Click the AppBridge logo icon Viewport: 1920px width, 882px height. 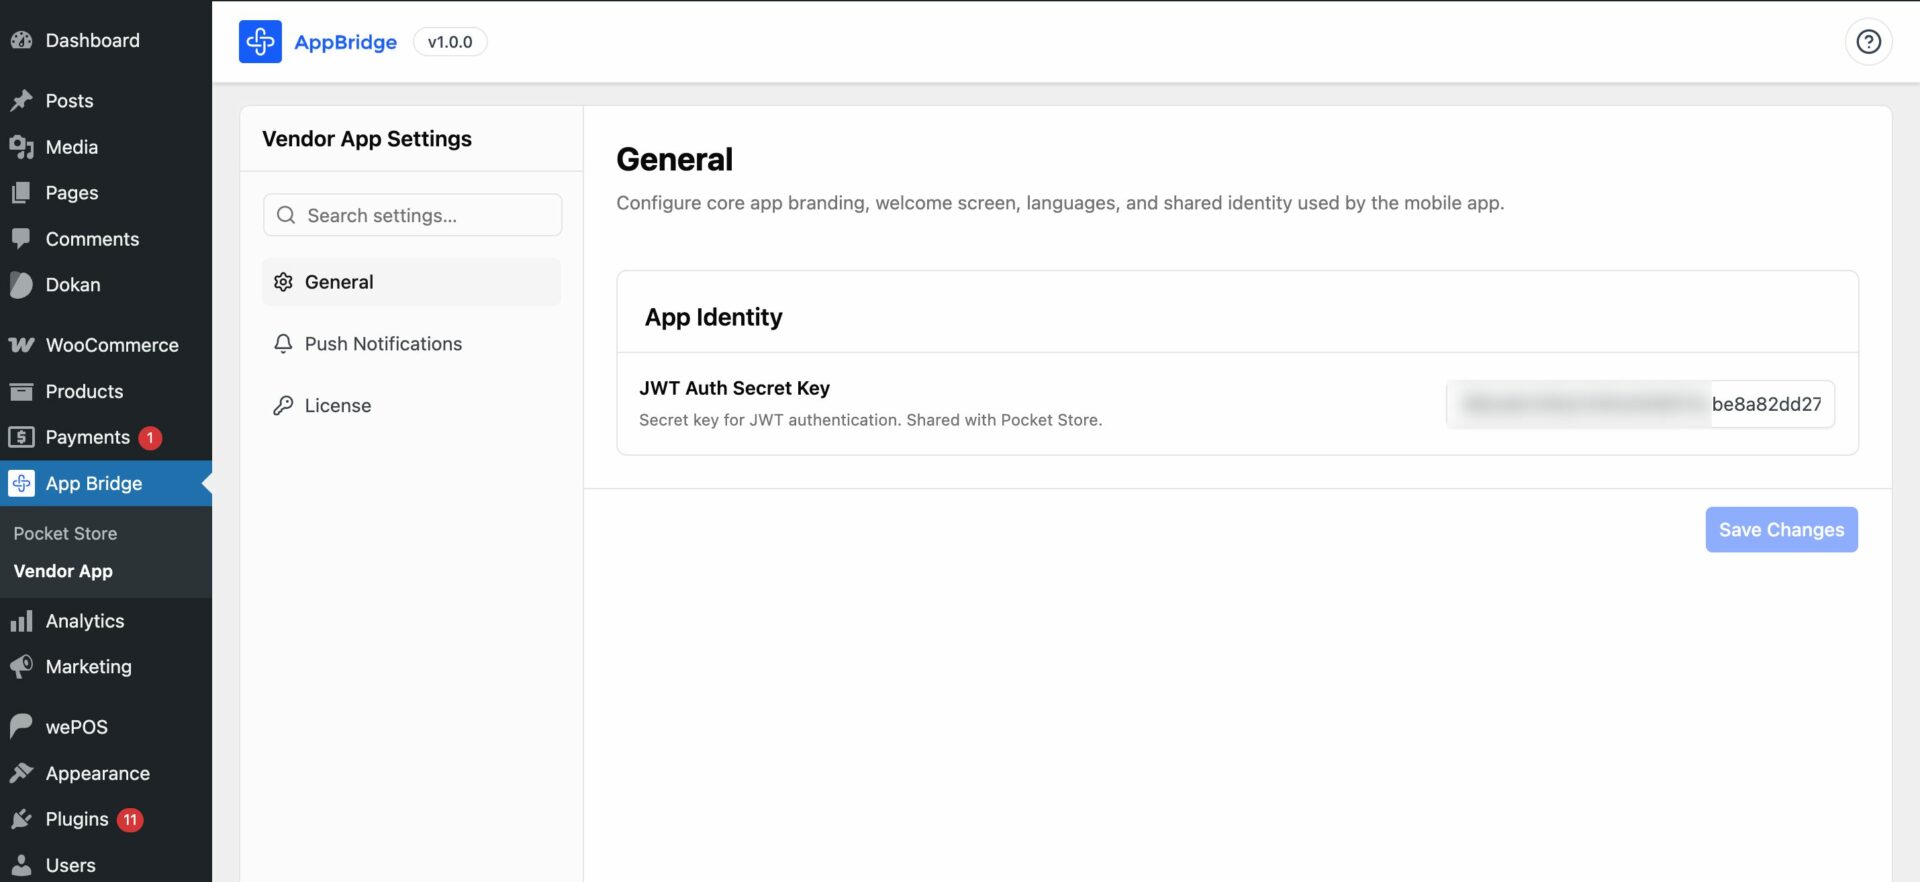pos(260,42)
